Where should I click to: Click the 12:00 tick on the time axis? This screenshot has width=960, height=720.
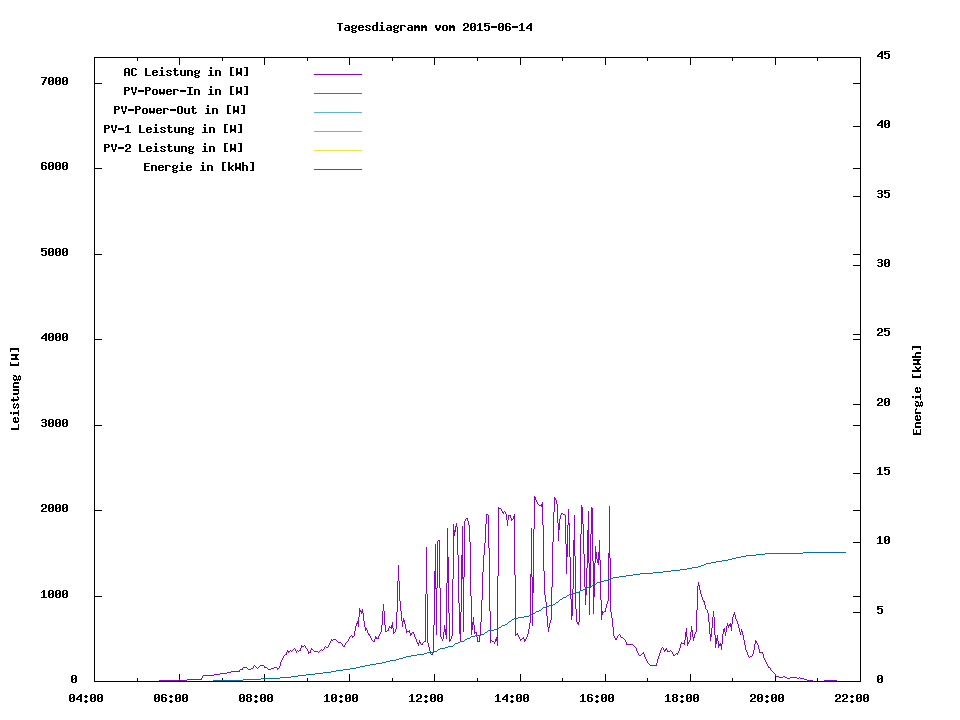(x=427, y=699)
